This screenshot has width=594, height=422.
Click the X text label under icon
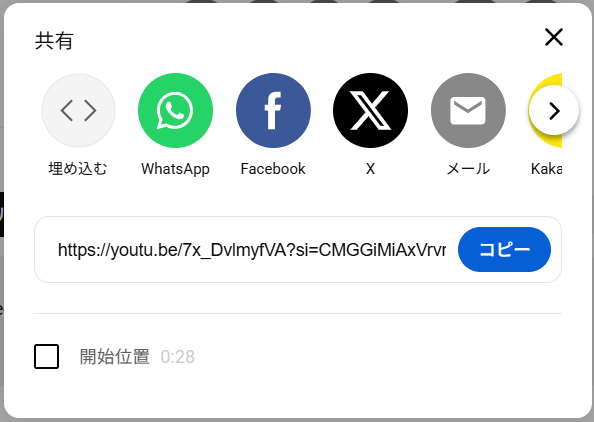point(370,169)
